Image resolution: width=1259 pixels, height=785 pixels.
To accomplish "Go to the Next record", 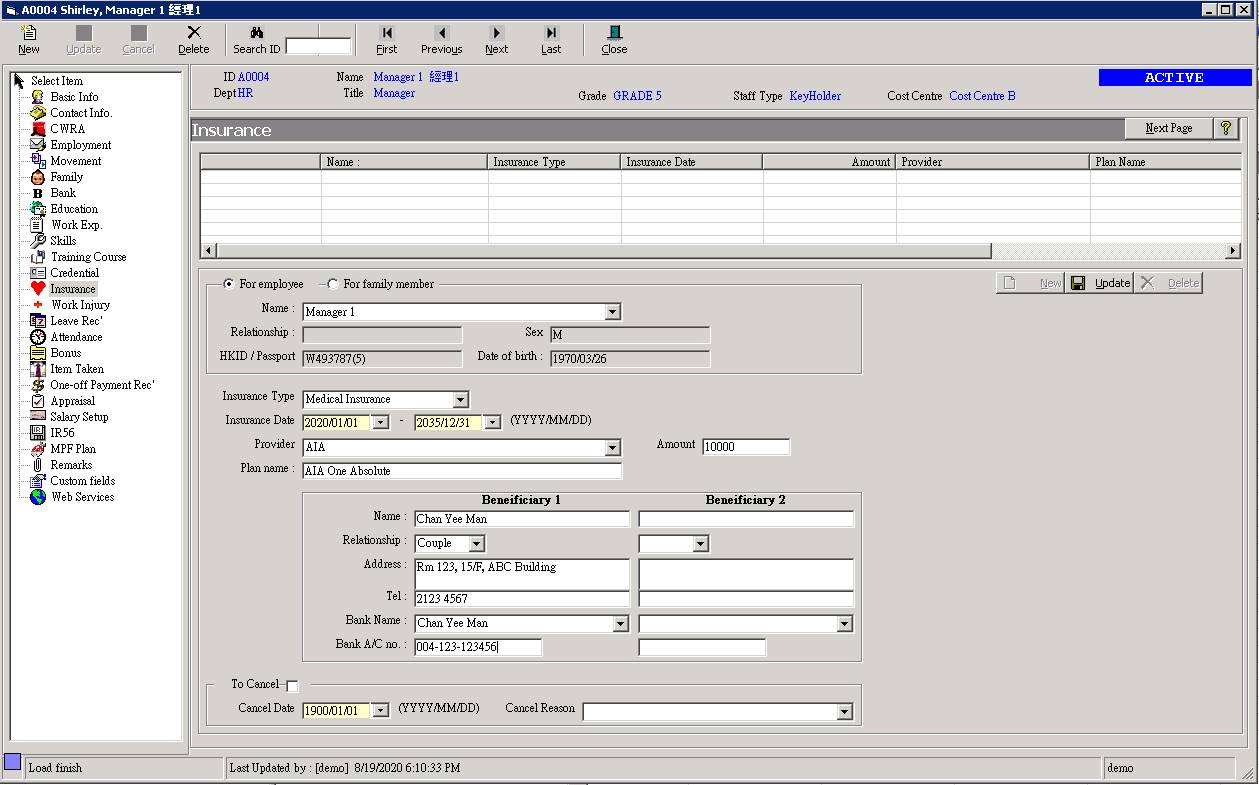I will [x=497, y=40].
